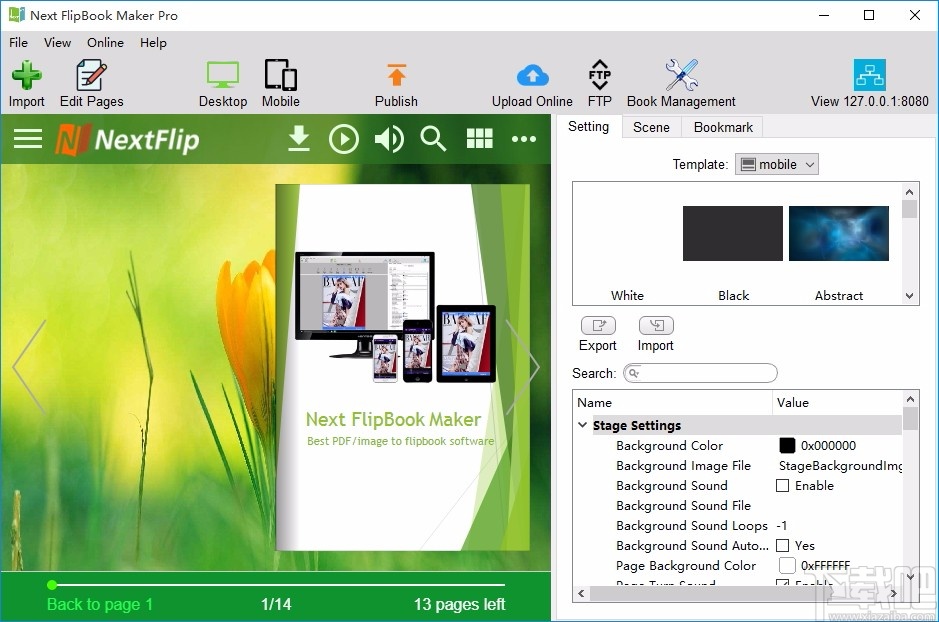Screen dimensions: 939x622
Task: Switch output to Desktop mode
Action: pyautogui.click(x=222, y=80)
